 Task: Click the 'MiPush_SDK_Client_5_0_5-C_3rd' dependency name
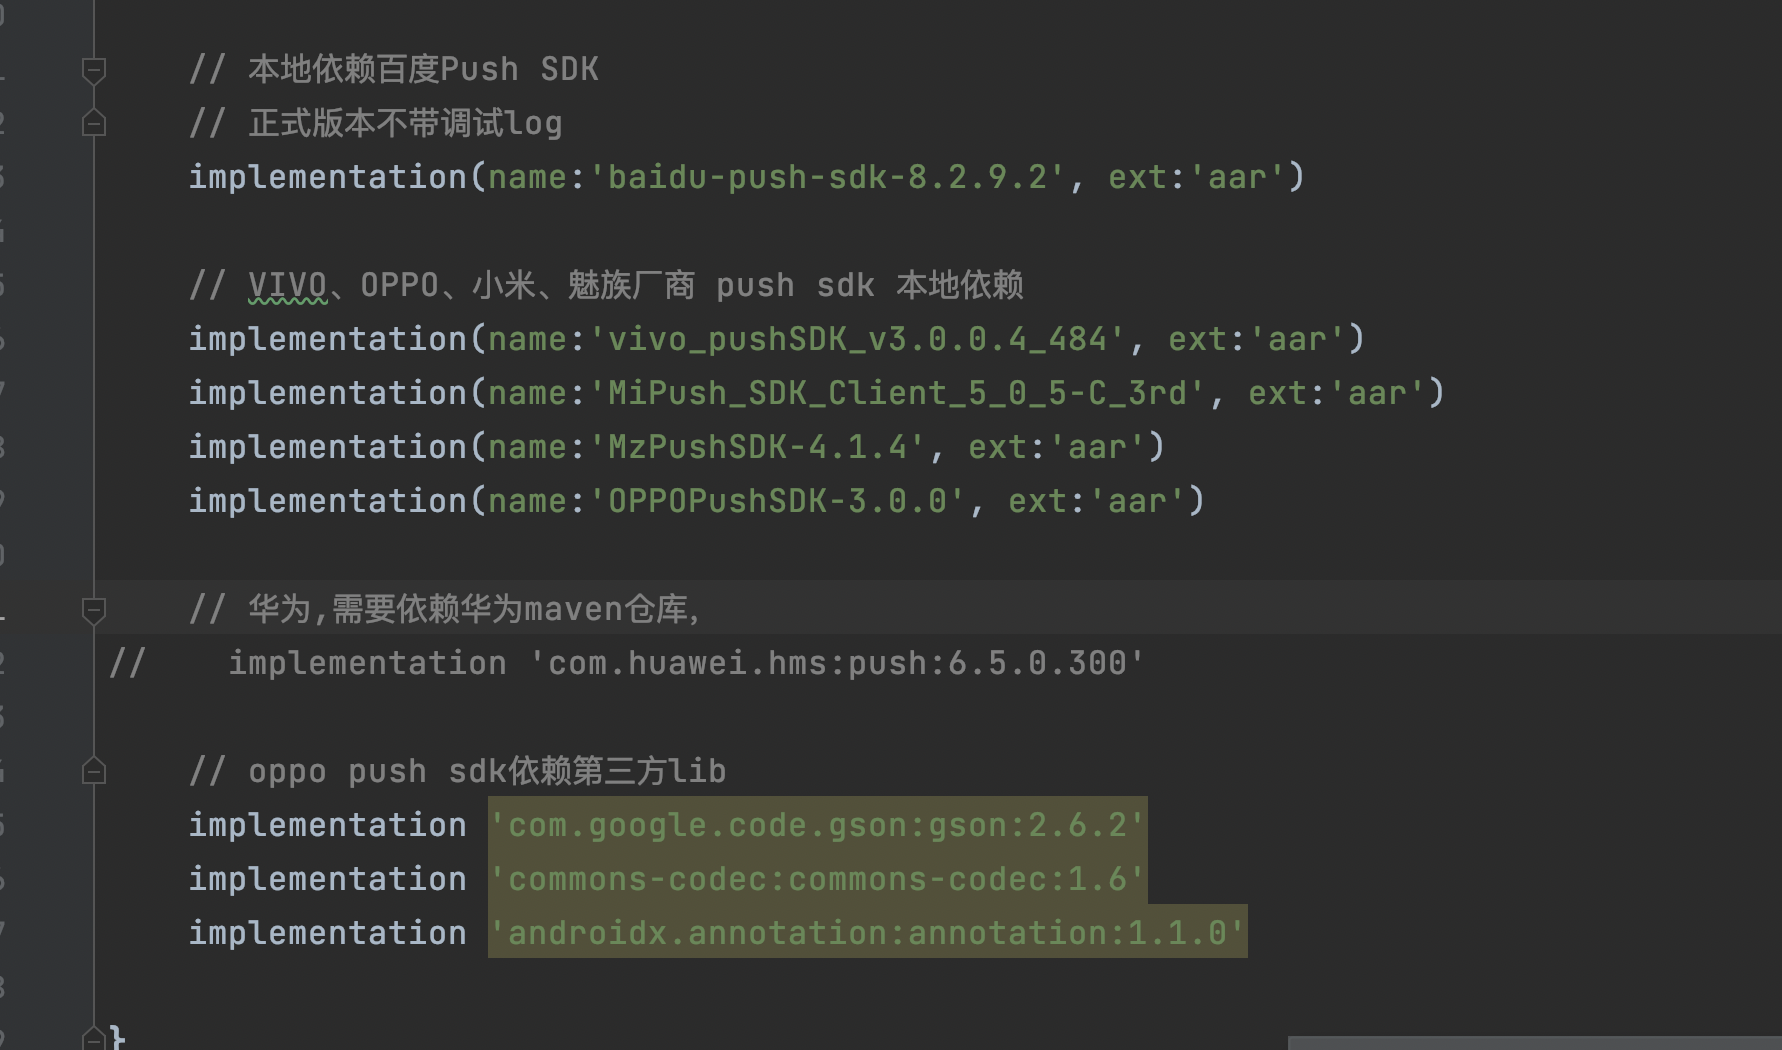897,393
